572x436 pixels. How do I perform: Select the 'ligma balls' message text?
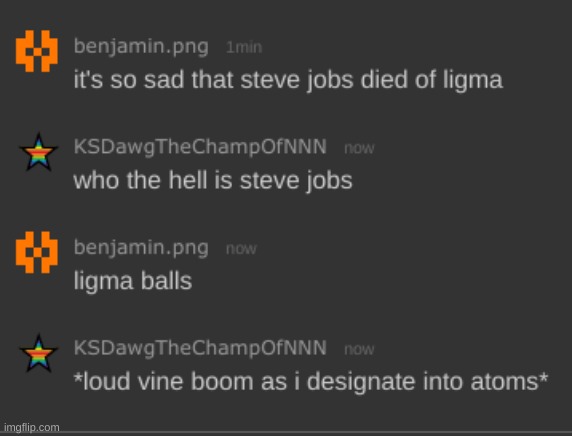pos(133,282)
